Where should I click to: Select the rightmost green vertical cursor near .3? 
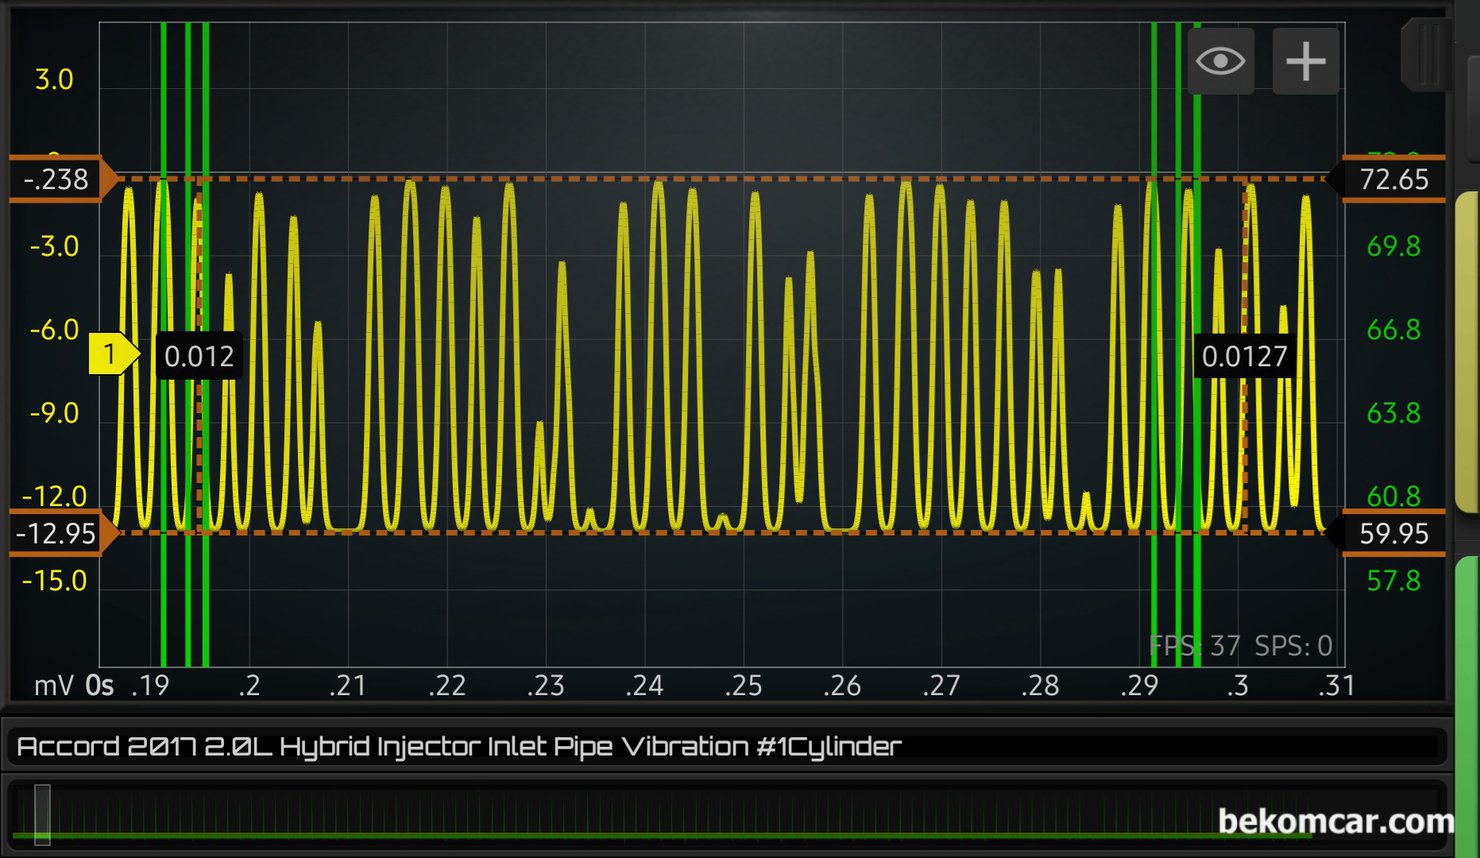(x=1198, y=400)
